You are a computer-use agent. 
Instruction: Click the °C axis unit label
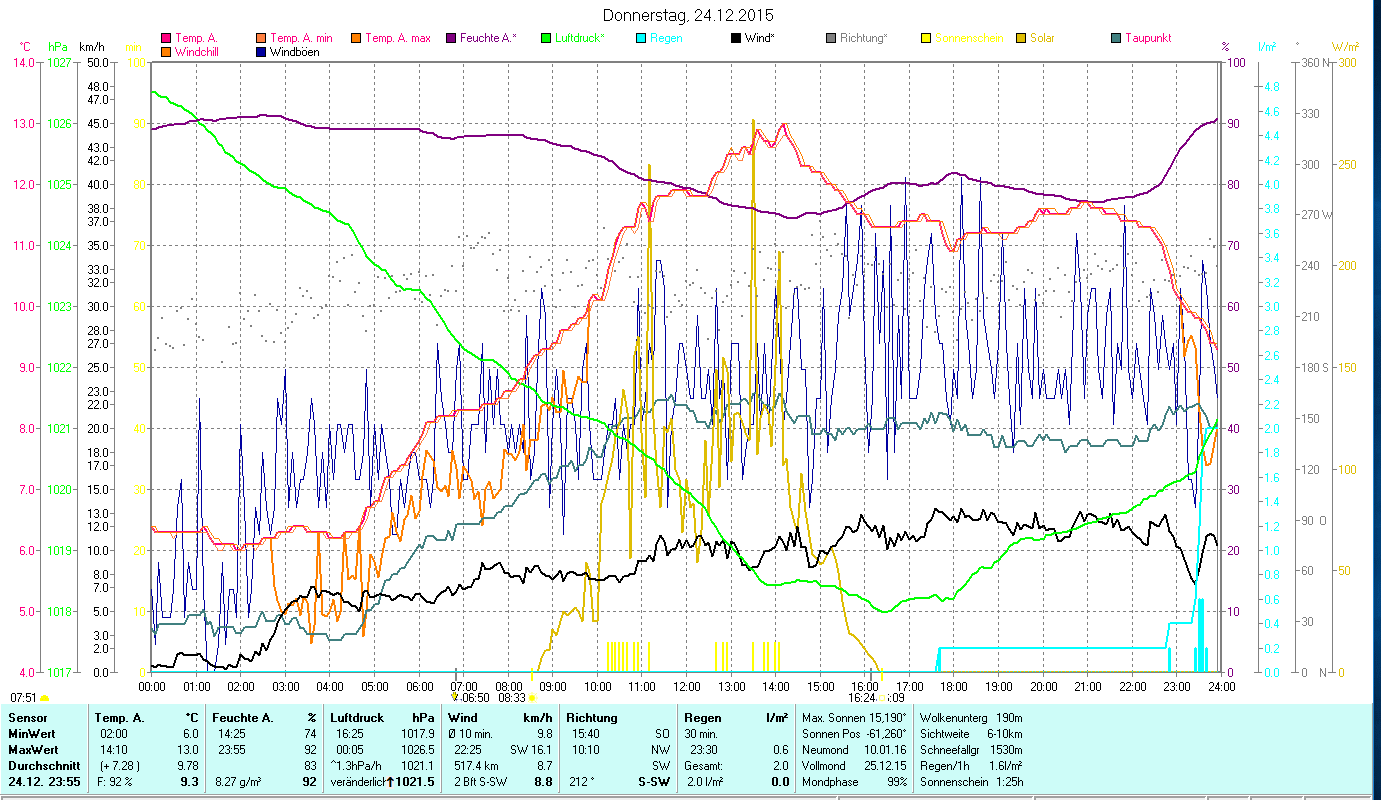[x=25, y=47]
